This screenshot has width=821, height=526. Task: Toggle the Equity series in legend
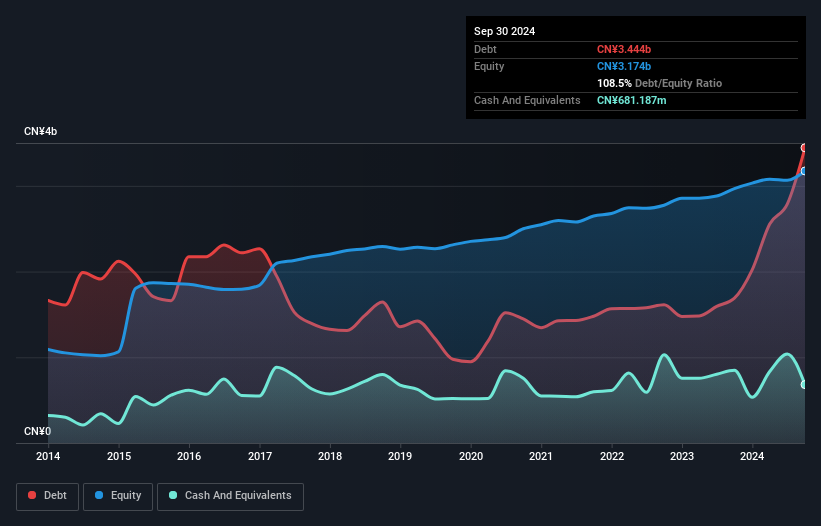[118, 496]
